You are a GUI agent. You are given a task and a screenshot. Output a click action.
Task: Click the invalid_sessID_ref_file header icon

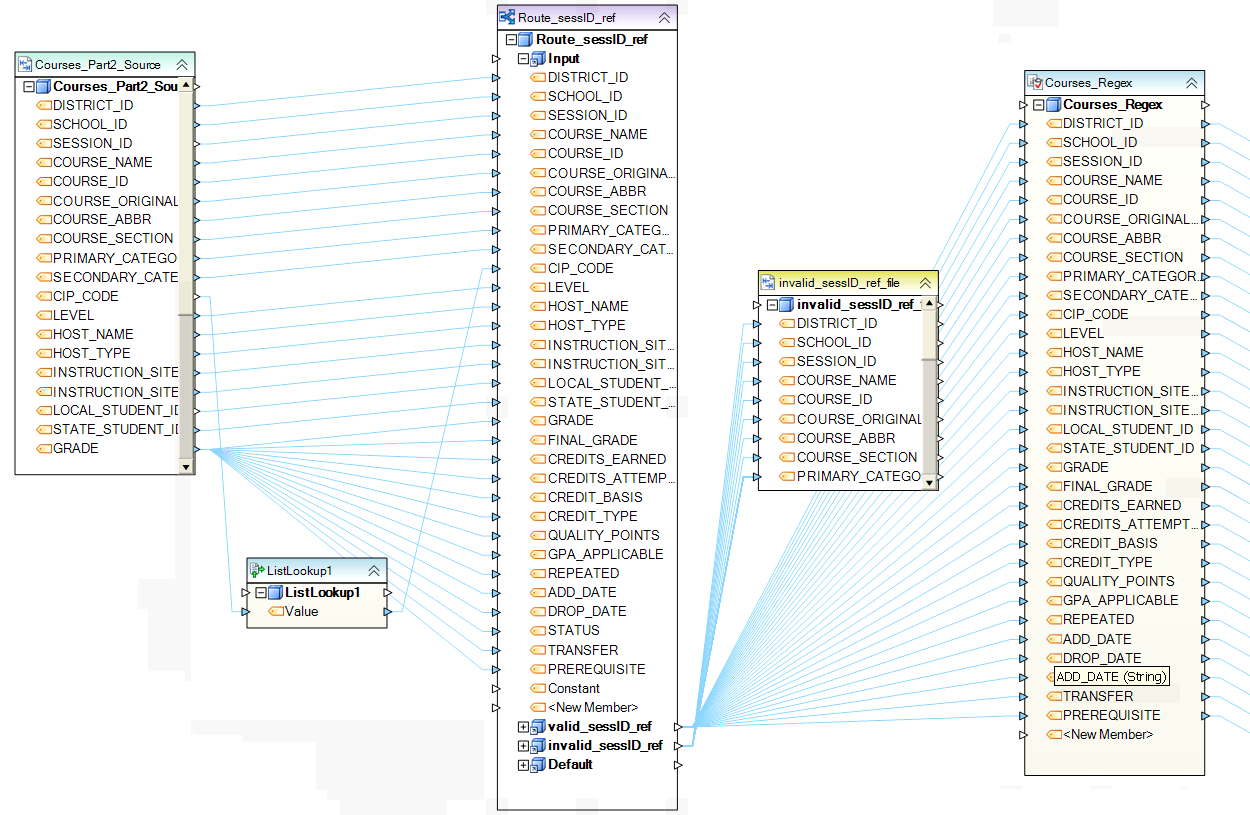click(768, 284)
